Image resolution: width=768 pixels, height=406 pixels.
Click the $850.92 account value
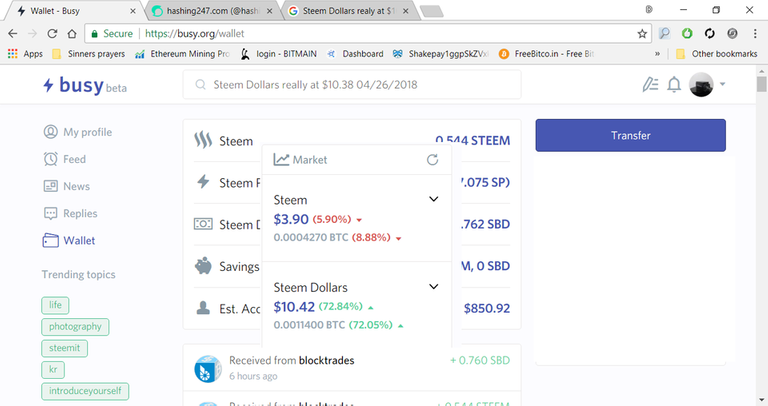pyautogui.click(x=487, y=308)
